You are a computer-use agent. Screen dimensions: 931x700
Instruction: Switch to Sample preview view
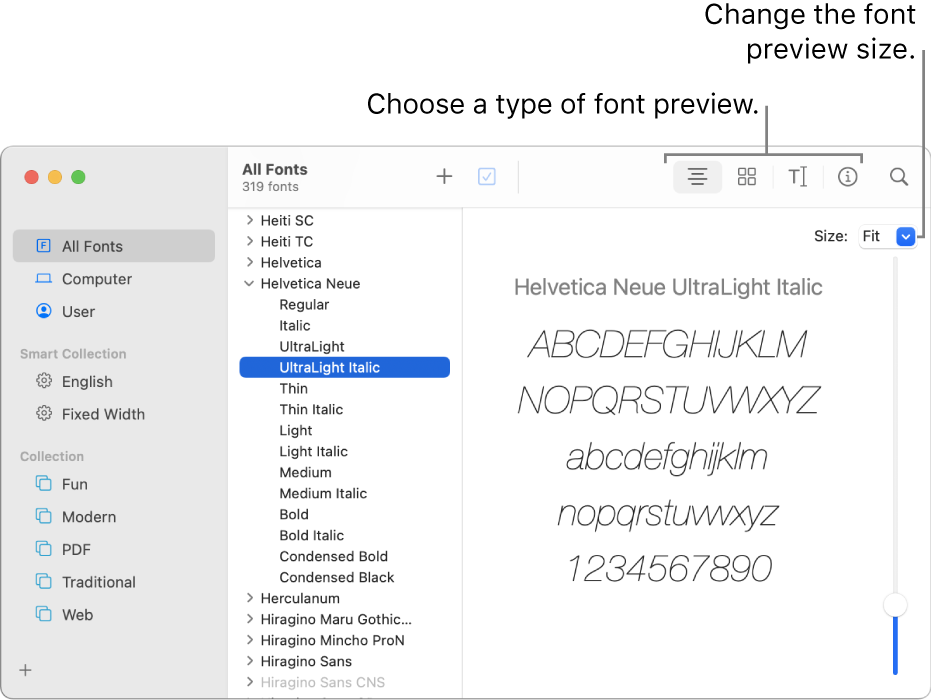point(697,177)
